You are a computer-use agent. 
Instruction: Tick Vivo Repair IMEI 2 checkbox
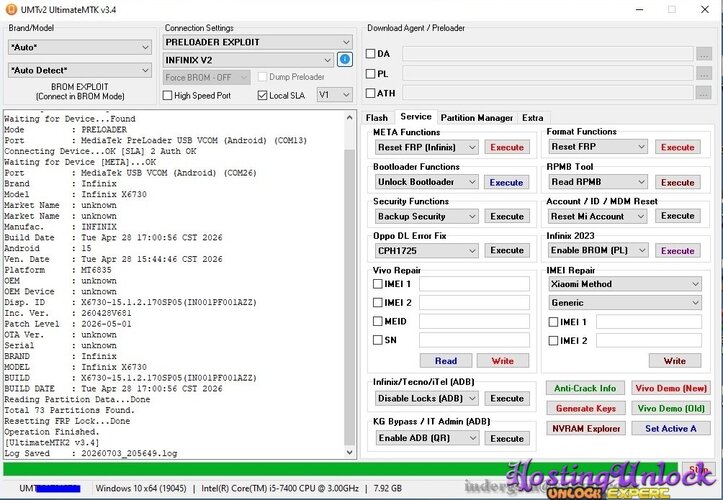click(378, 303)
